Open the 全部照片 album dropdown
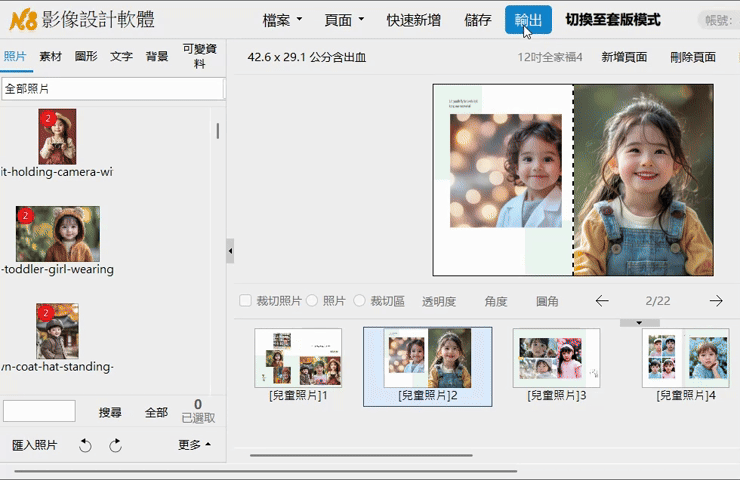This screenshot has height=480, width=740. 112,89
